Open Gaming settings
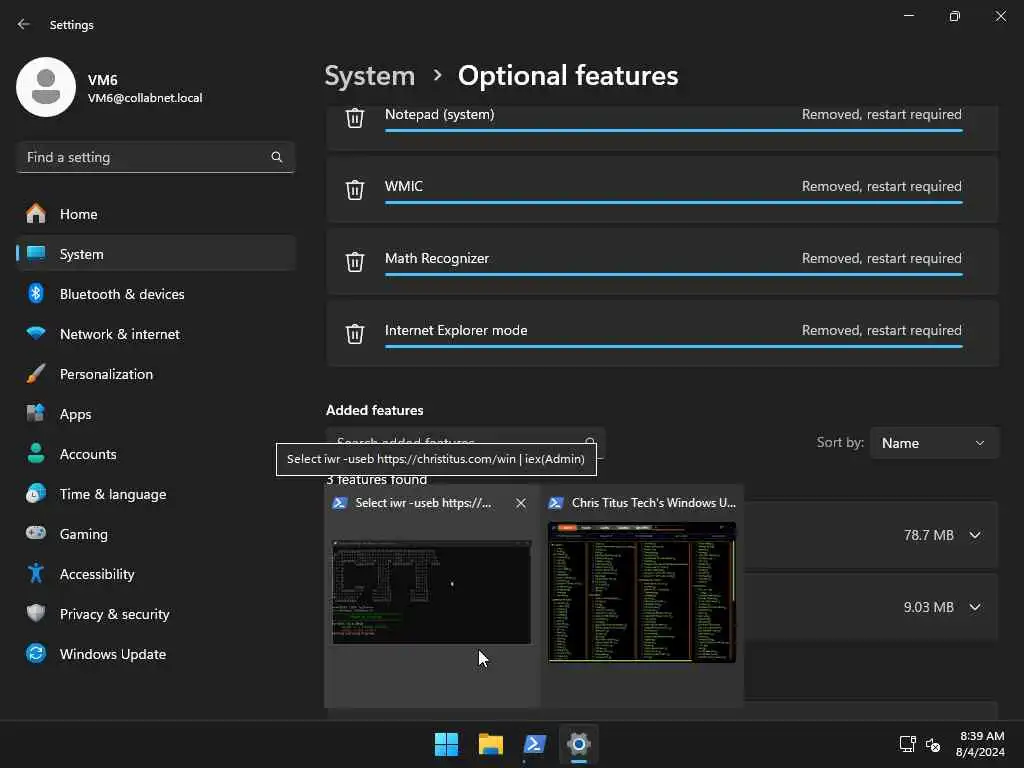1024x768 pixels. 156,534
